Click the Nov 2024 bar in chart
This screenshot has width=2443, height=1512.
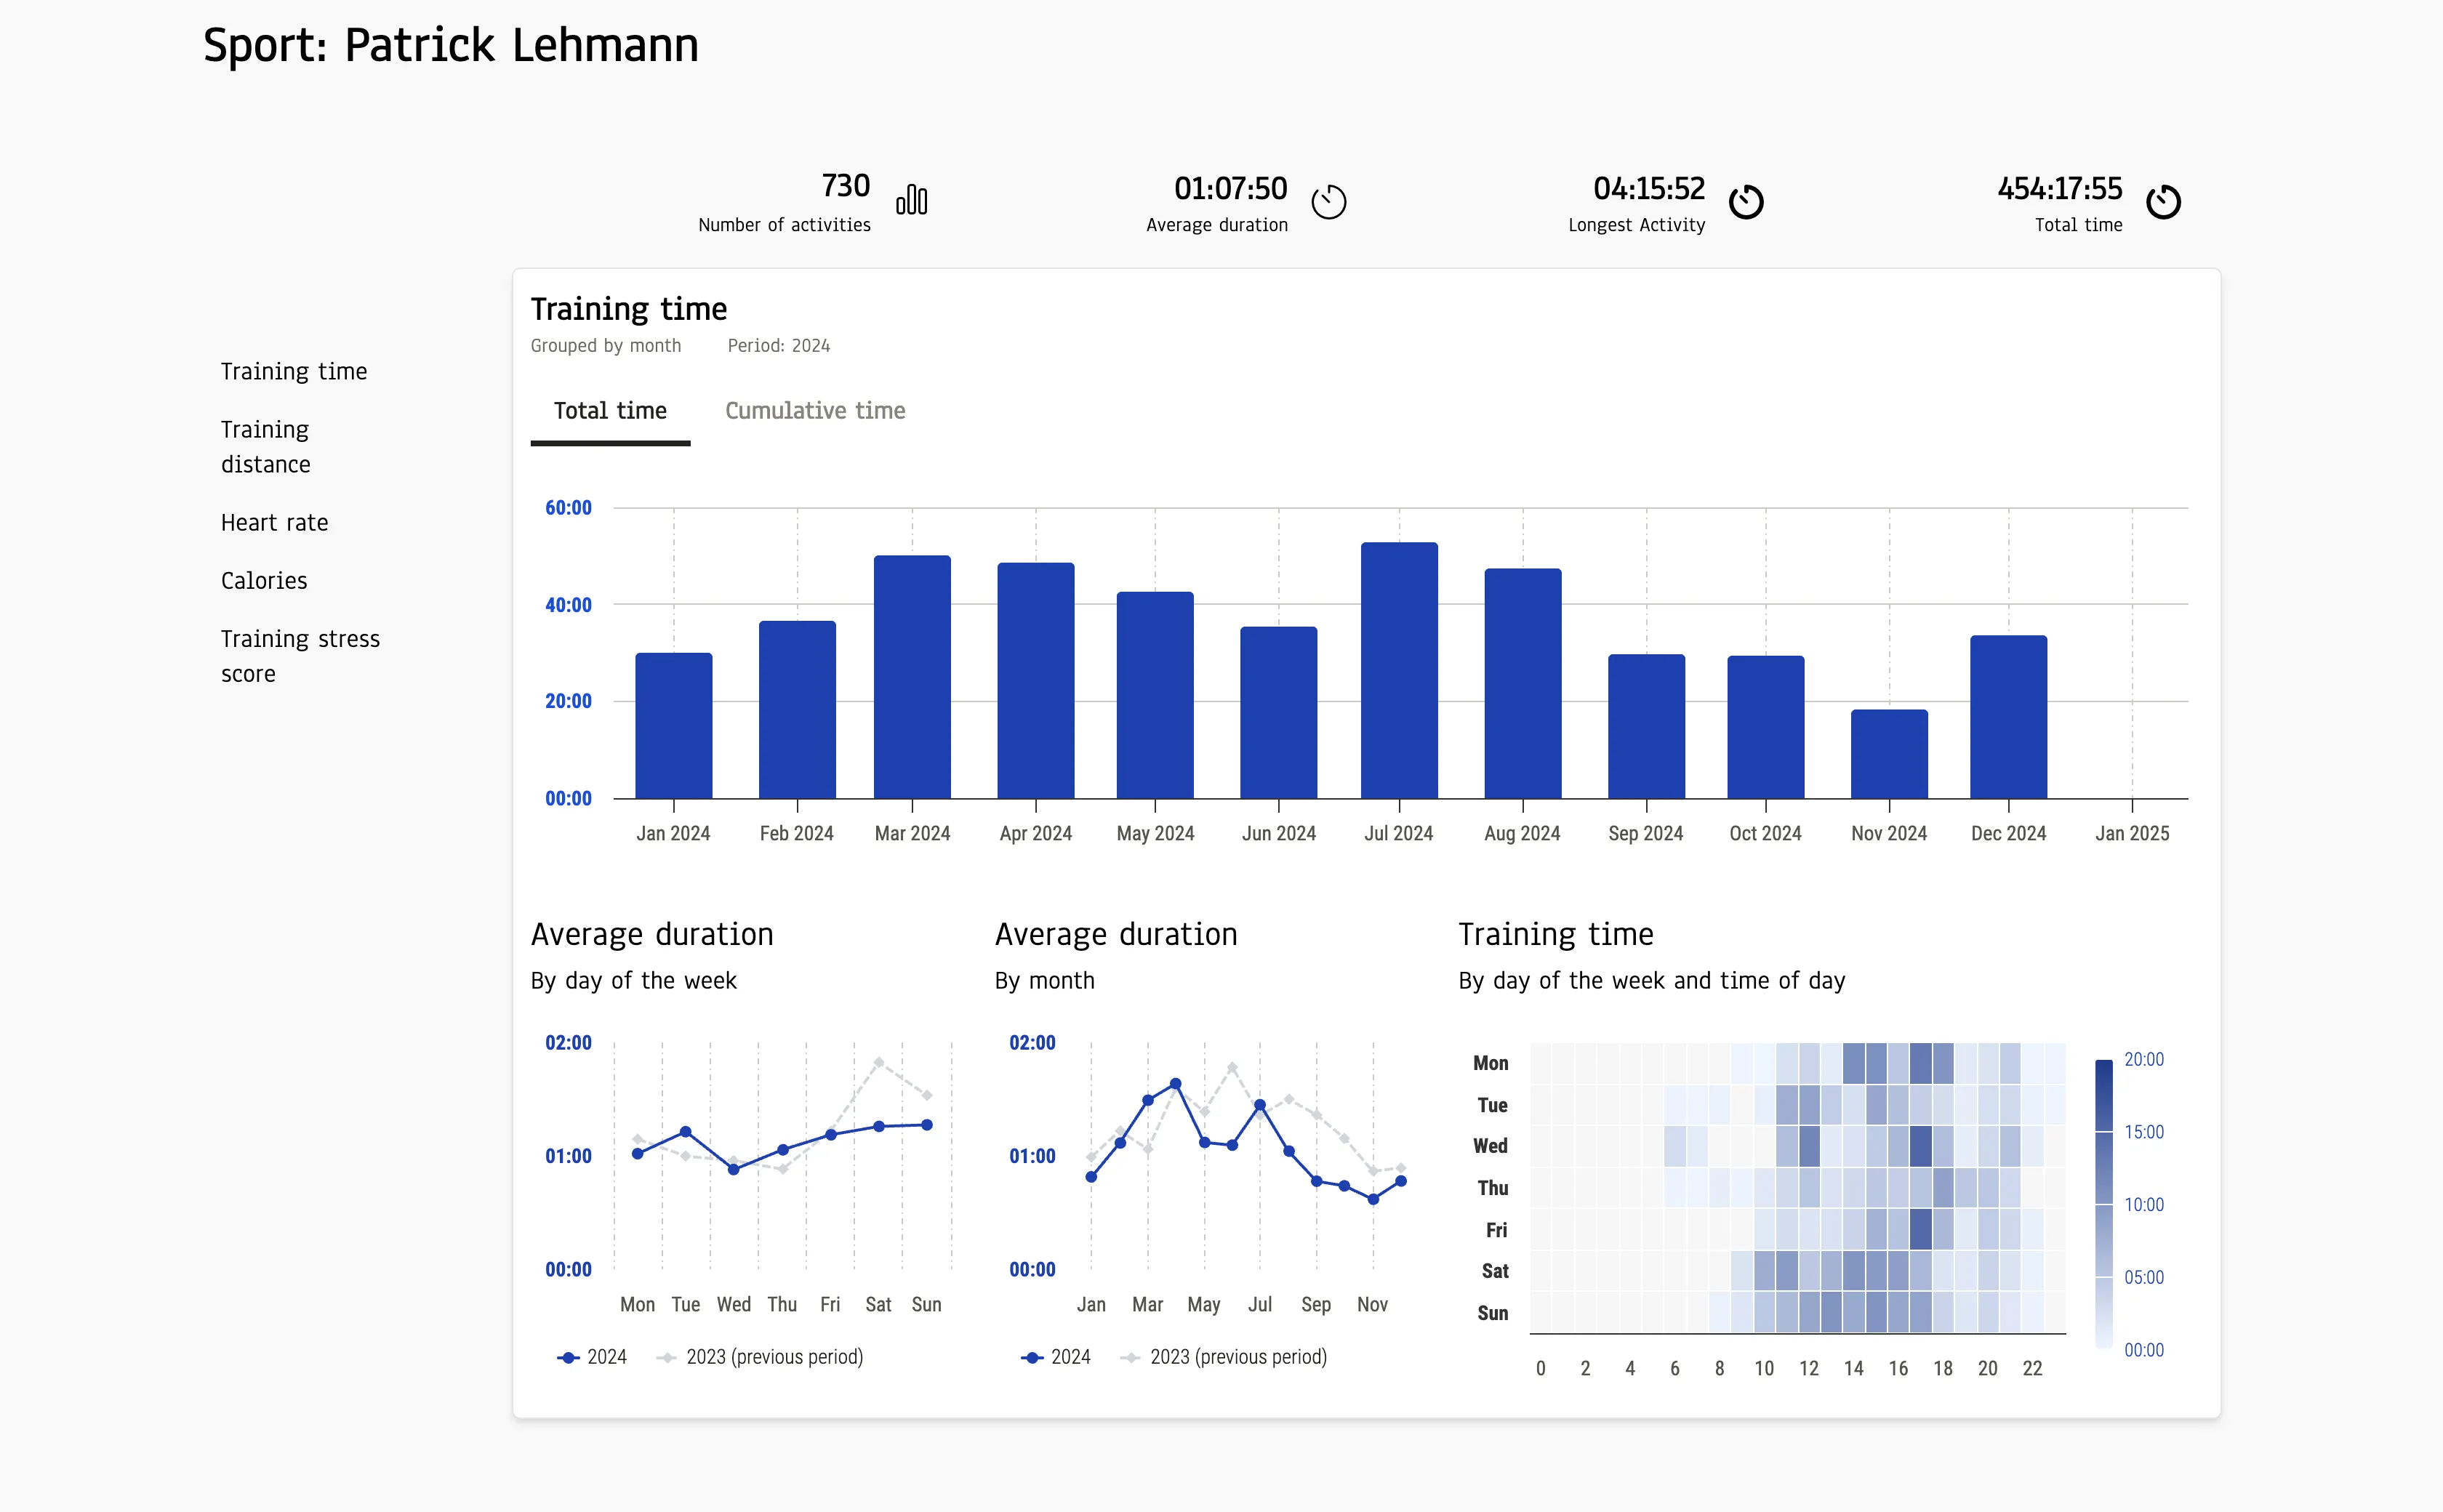click(1888, 754)
